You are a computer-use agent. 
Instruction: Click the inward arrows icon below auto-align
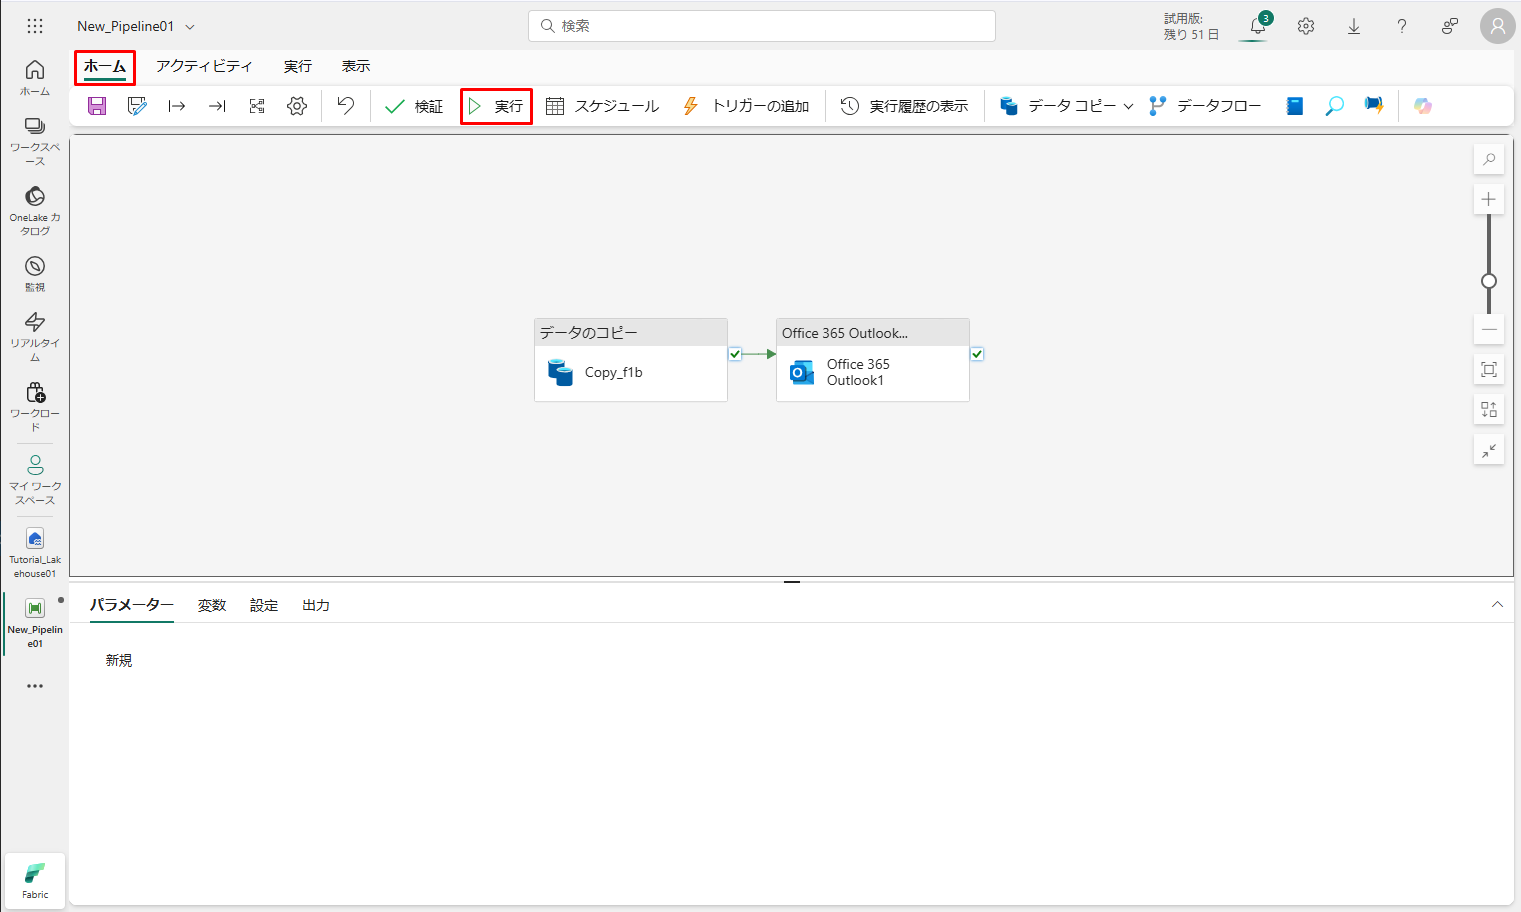click(1489, 450)
